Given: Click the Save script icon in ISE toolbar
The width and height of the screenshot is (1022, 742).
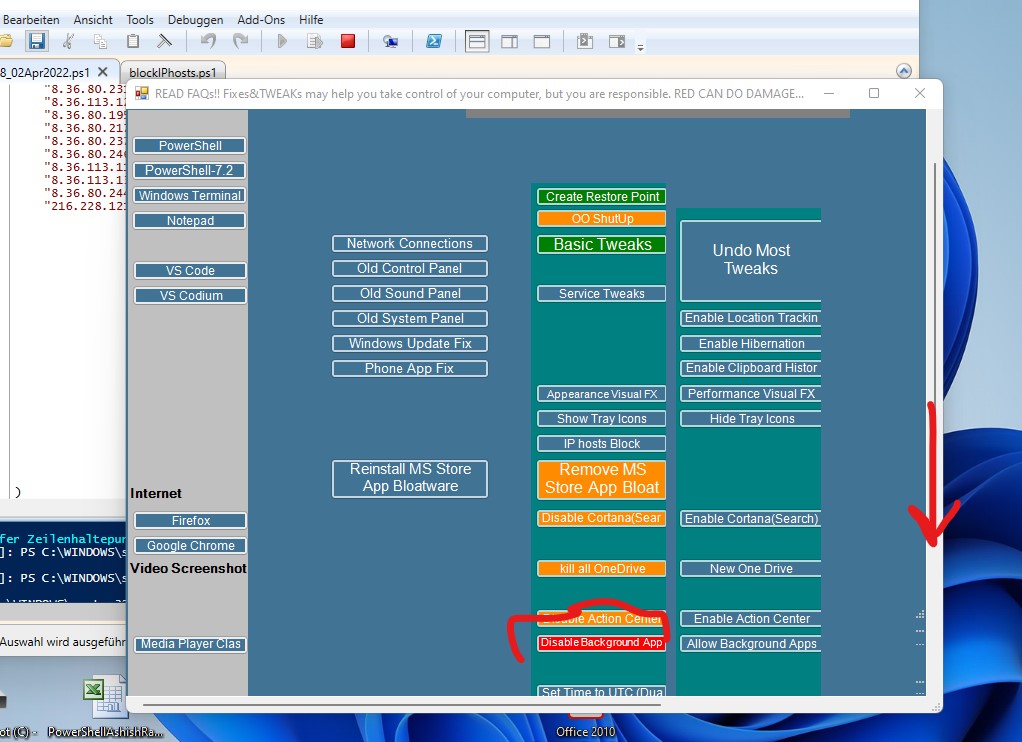Looking at the screenshot, I should 36,42.
